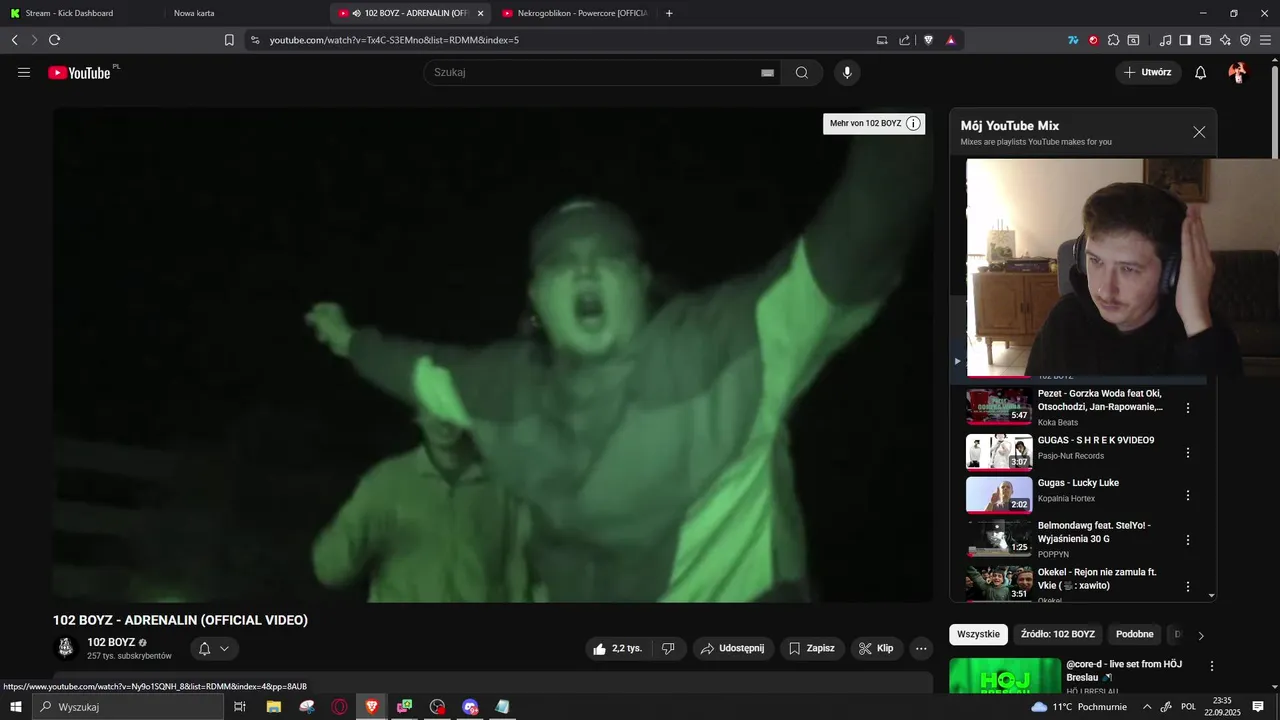1280x720 pixels.
Task: Play Pezet - Gorzka Woda from the mix
Action: pos(999,406)
